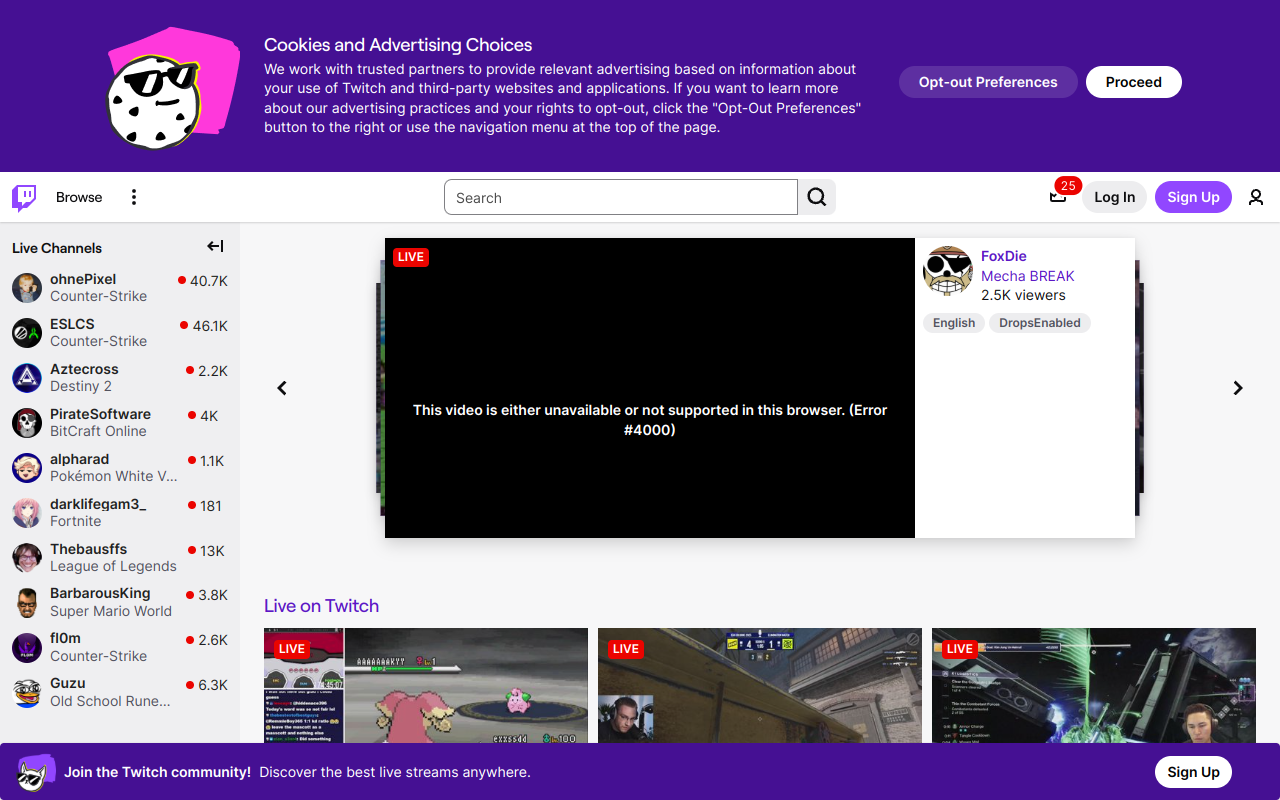Image resolution: width=1280 pixels, height=800 pixels.
Task: Open ohnePixel's channel avatar
Action: click(27, 288)
